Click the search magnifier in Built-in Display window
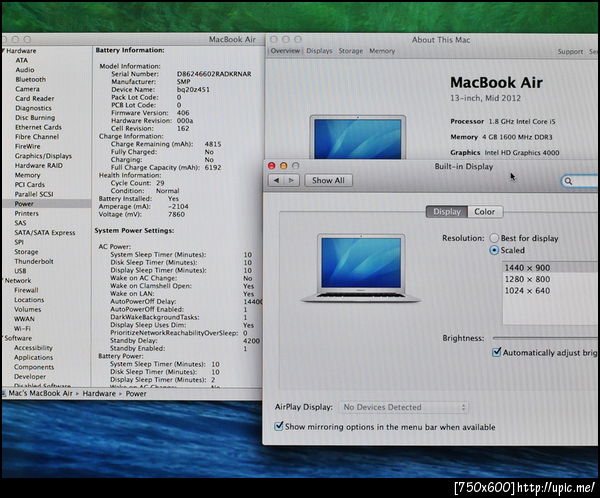 click(568, 181)
